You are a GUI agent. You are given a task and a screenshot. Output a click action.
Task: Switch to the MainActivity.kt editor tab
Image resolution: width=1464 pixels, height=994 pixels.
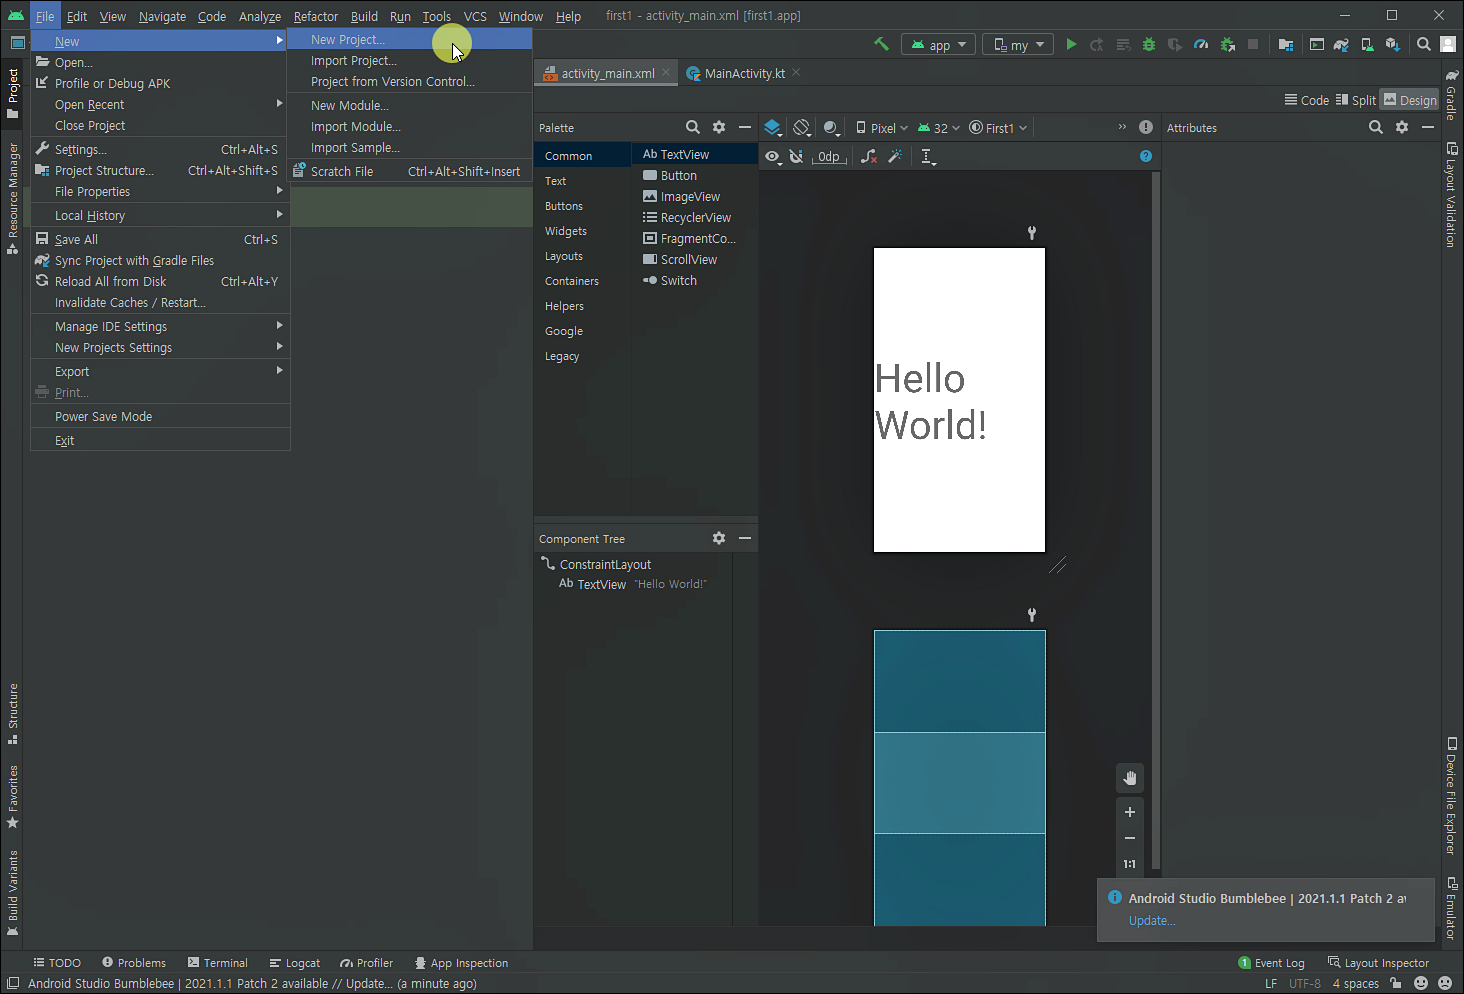[x=743, y=73]
